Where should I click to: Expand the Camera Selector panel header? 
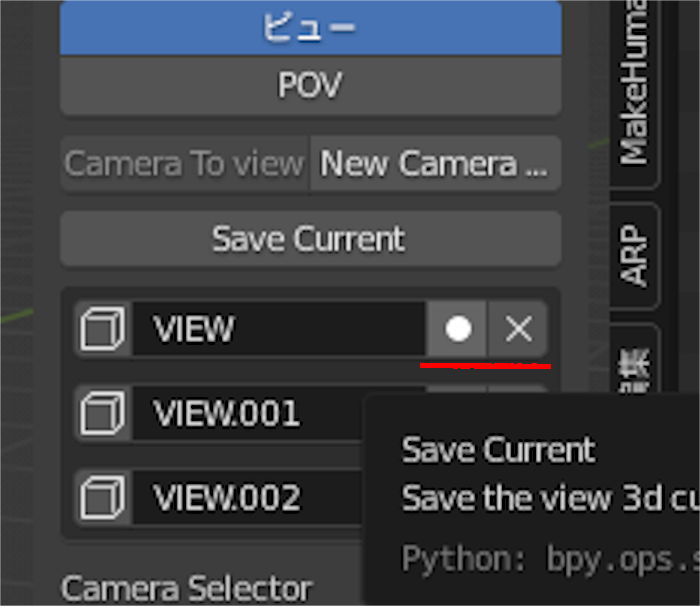pyautogui.click(x=187, y=587)
